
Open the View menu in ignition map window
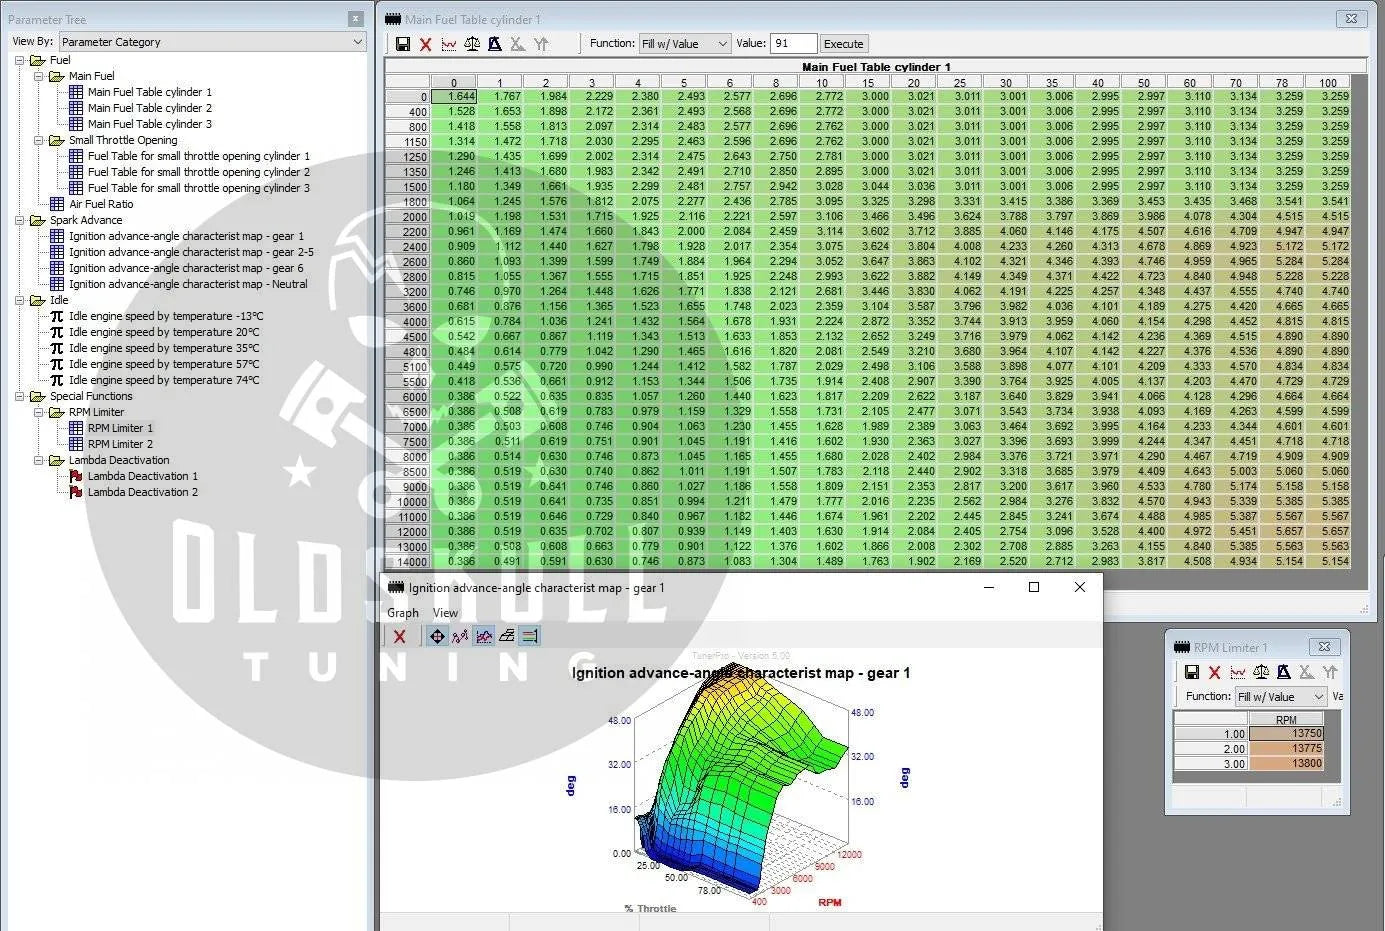445,613
